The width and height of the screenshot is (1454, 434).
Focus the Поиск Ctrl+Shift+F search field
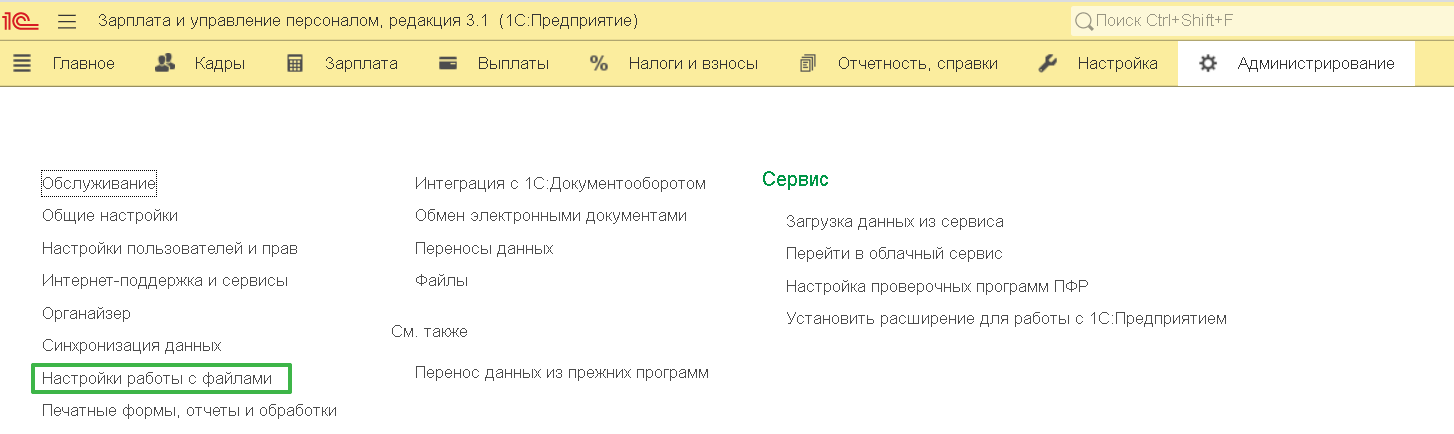1260,21
